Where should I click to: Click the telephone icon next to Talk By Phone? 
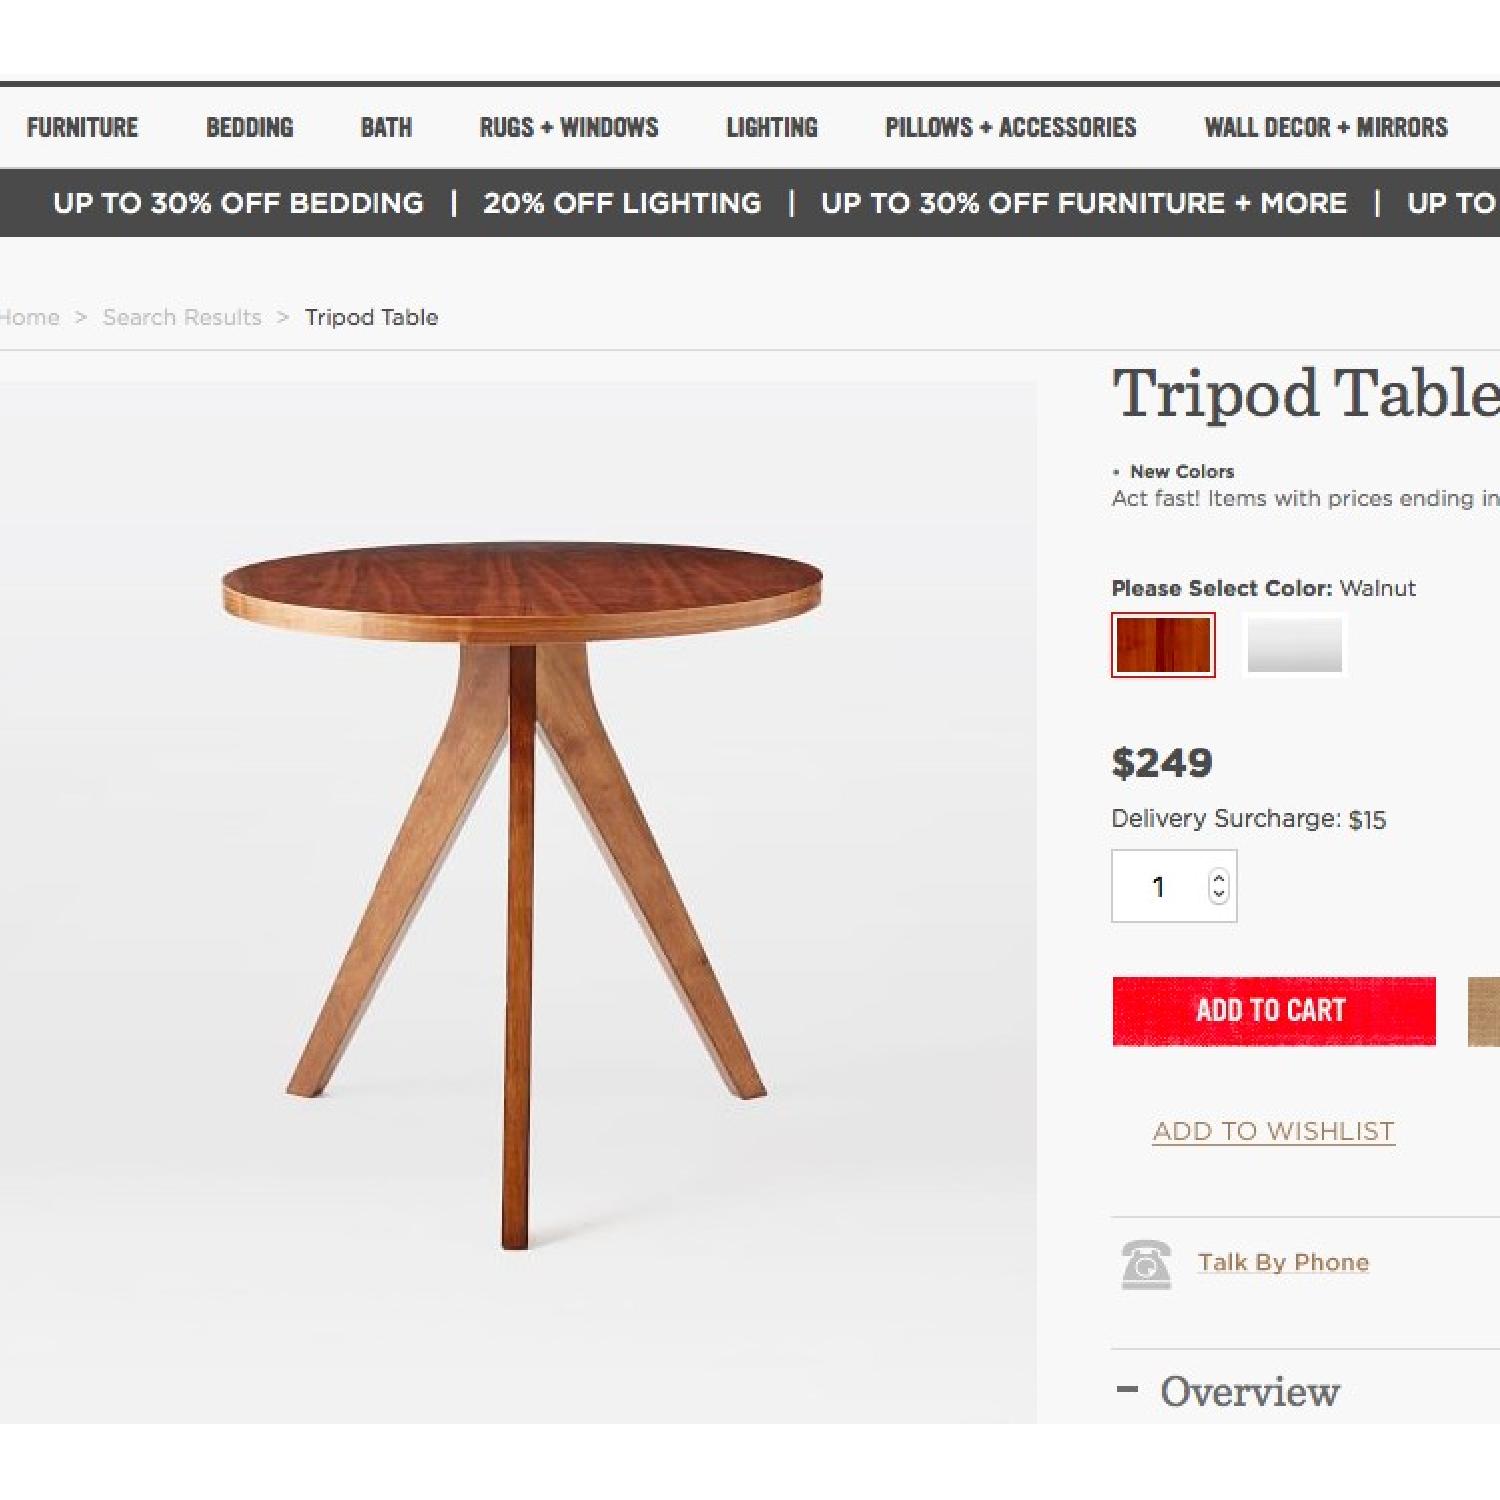[1146, 1263]
